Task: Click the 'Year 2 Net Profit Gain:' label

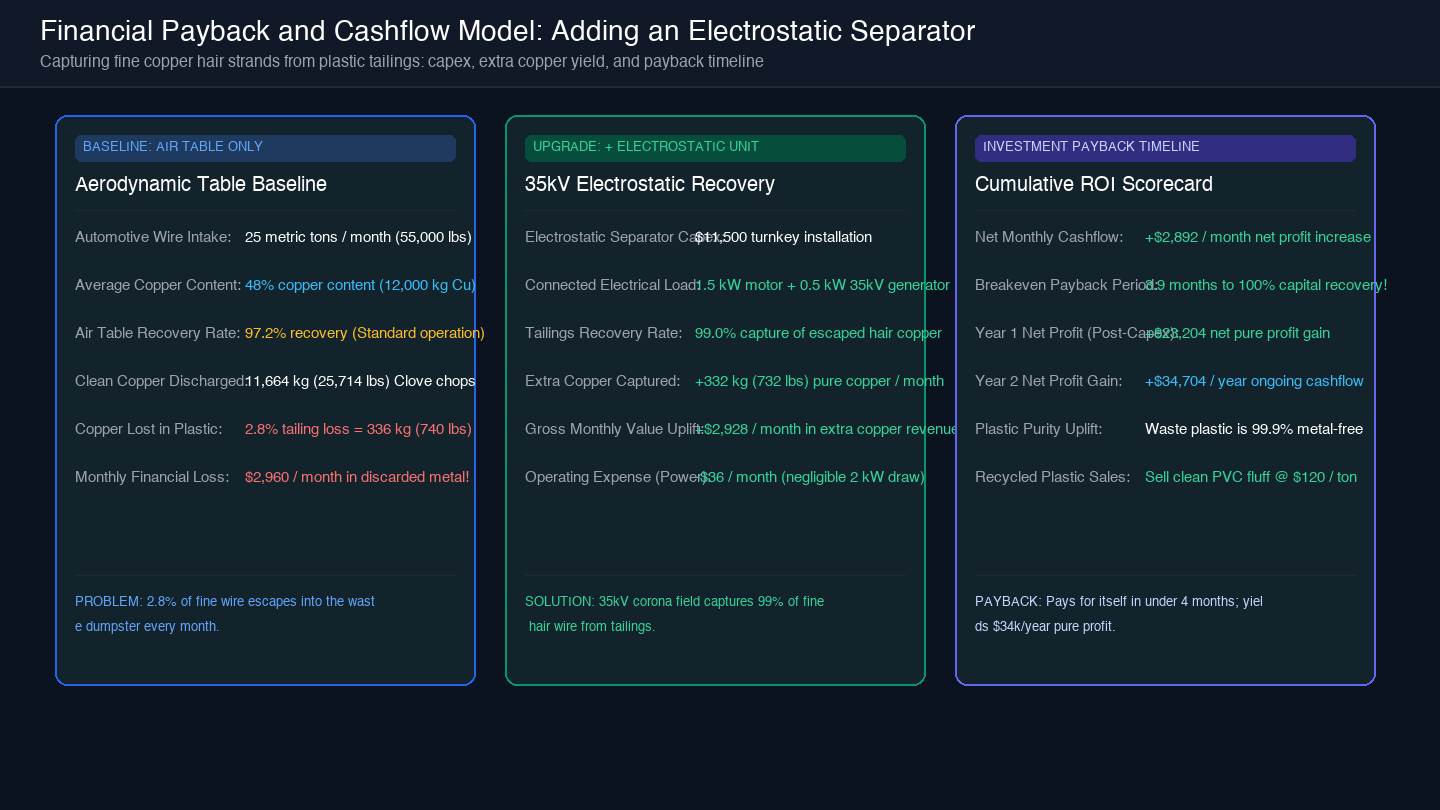Action: tap(1049, 381)
